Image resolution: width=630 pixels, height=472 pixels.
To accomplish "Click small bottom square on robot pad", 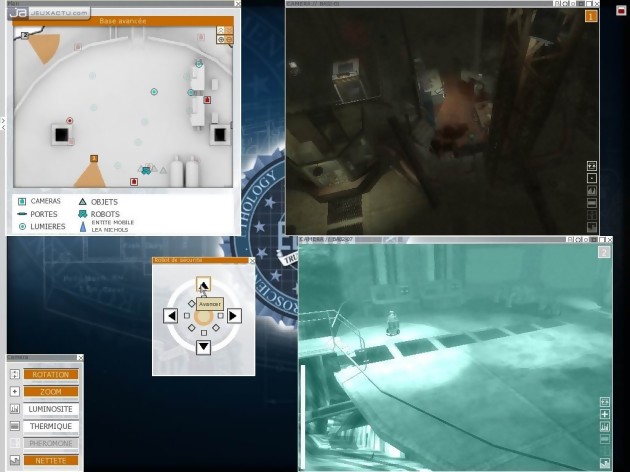I will pyautogui.click(x=204, y=333).
